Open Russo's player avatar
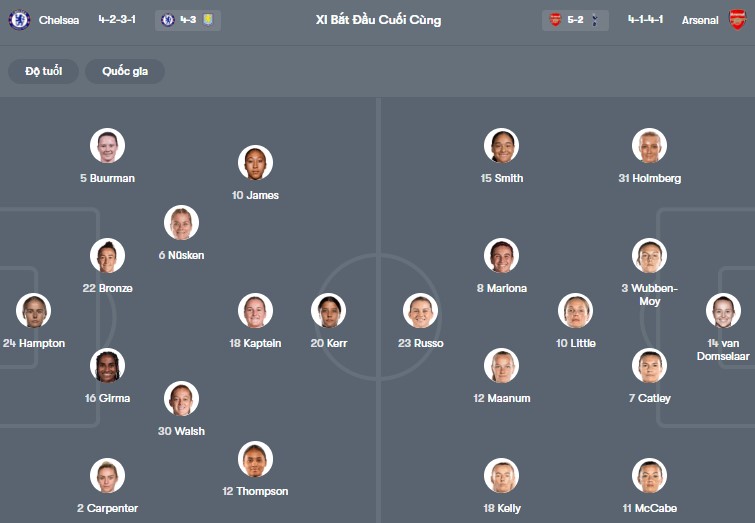755x523 pixels. tap(421, 311)
